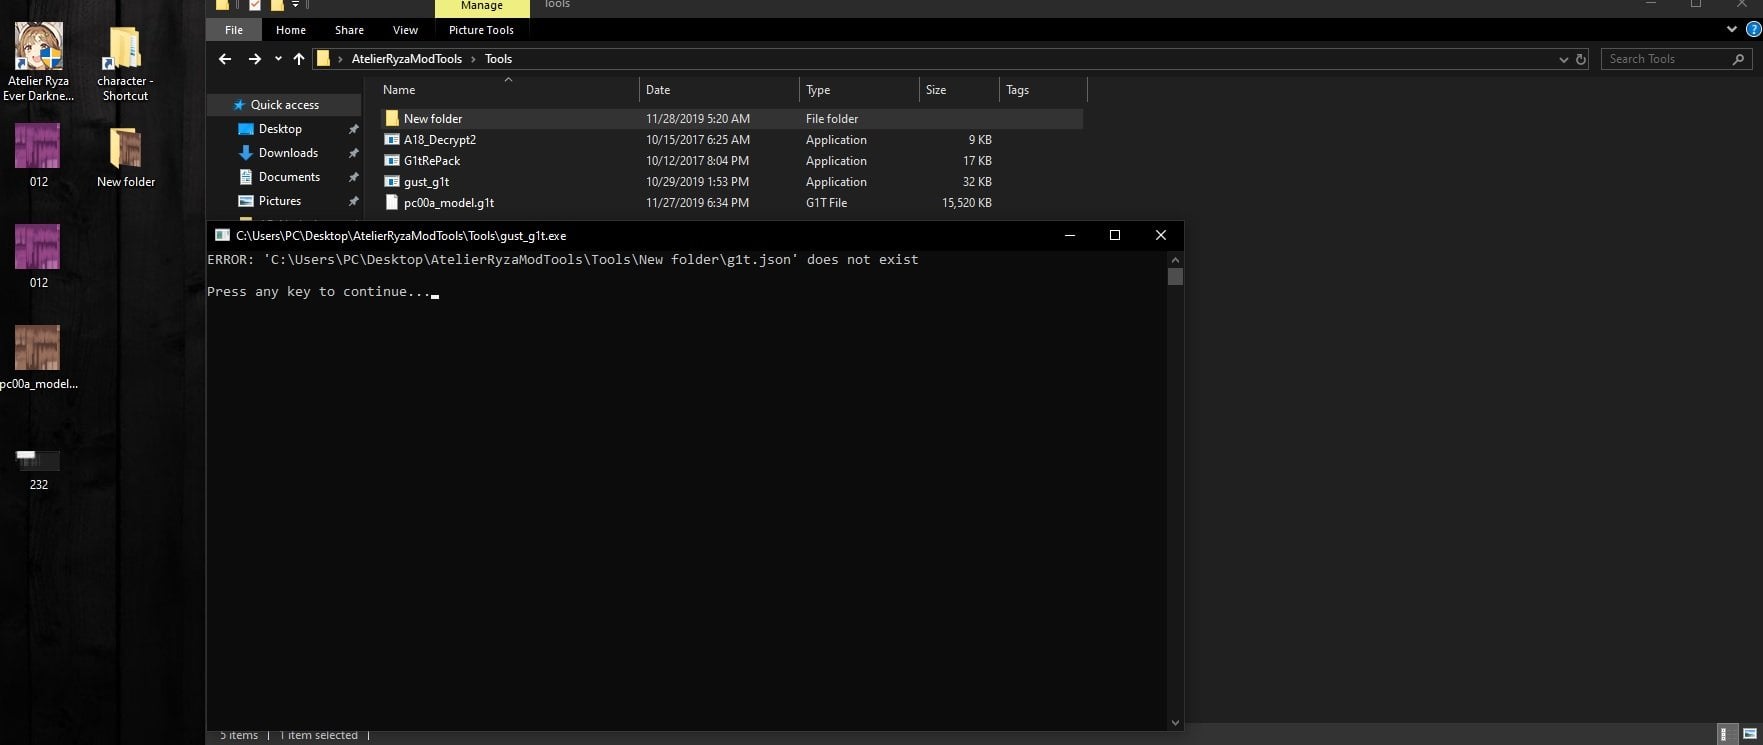Select Quick access in navigation pane
This screenshot has height=745, width=1763.
(x=284, y=105)
